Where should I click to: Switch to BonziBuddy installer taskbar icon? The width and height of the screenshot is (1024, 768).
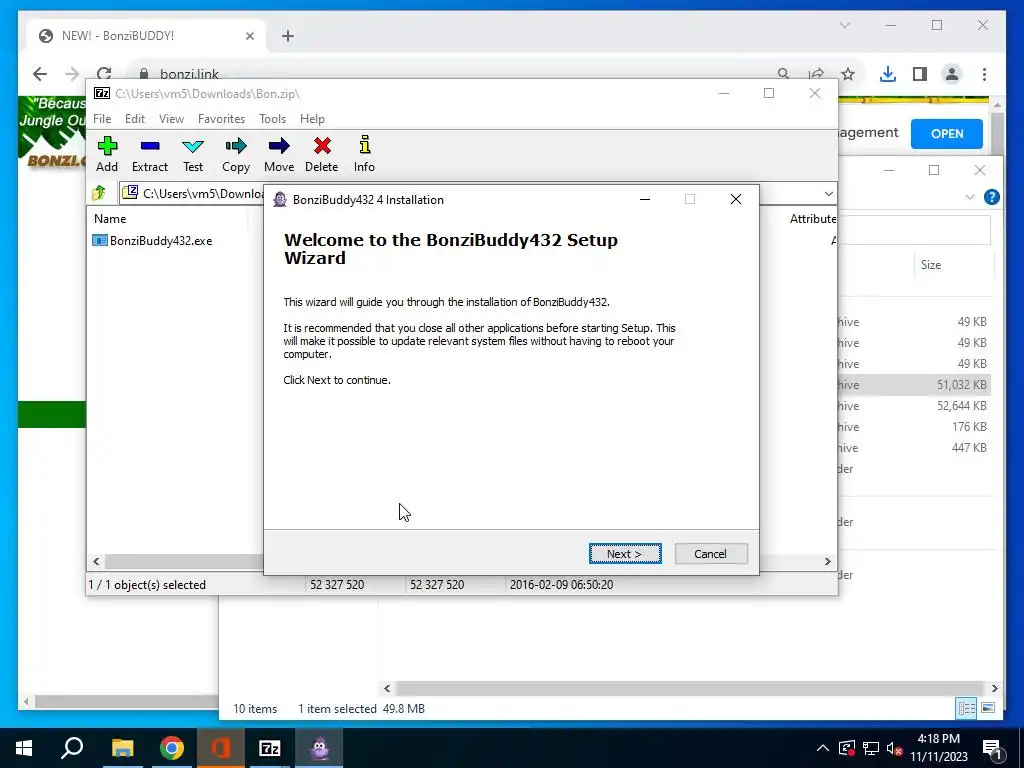tap(319, 748)
